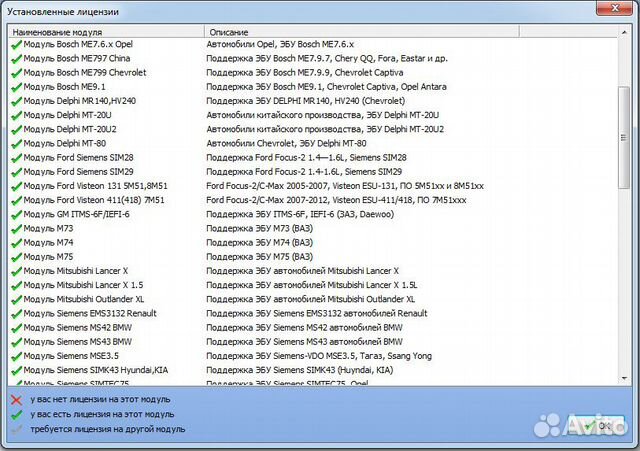Click legend text у вас нет лицензии на этот модуль
This screenshot has width=640, height=451.
pyautogui.click(x=100, y=400)
